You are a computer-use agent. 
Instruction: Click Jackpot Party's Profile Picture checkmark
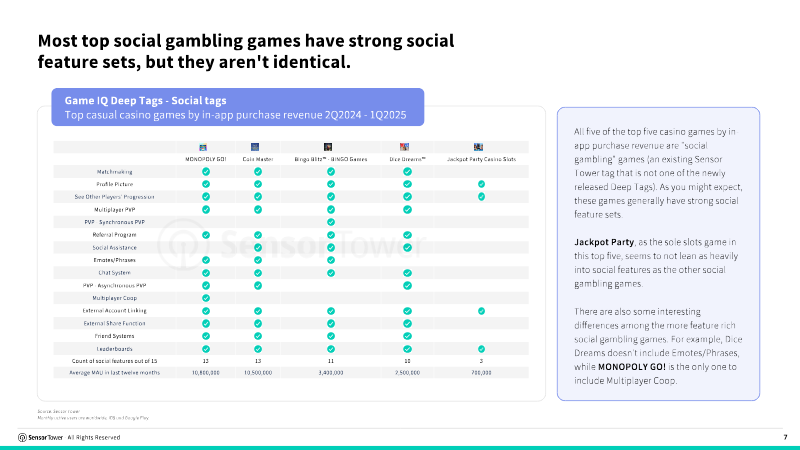click(481, 184)
